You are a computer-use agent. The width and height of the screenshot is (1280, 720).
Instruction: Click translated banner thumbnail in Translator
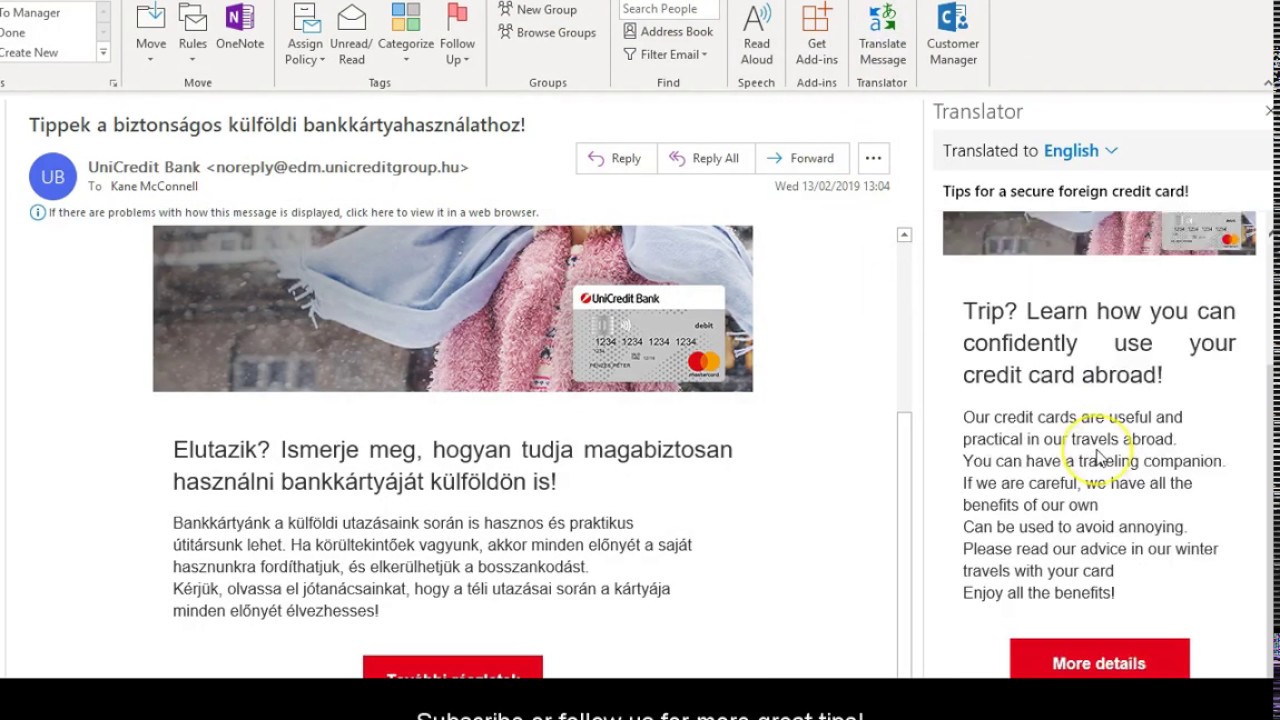[x=1098, y=233]
